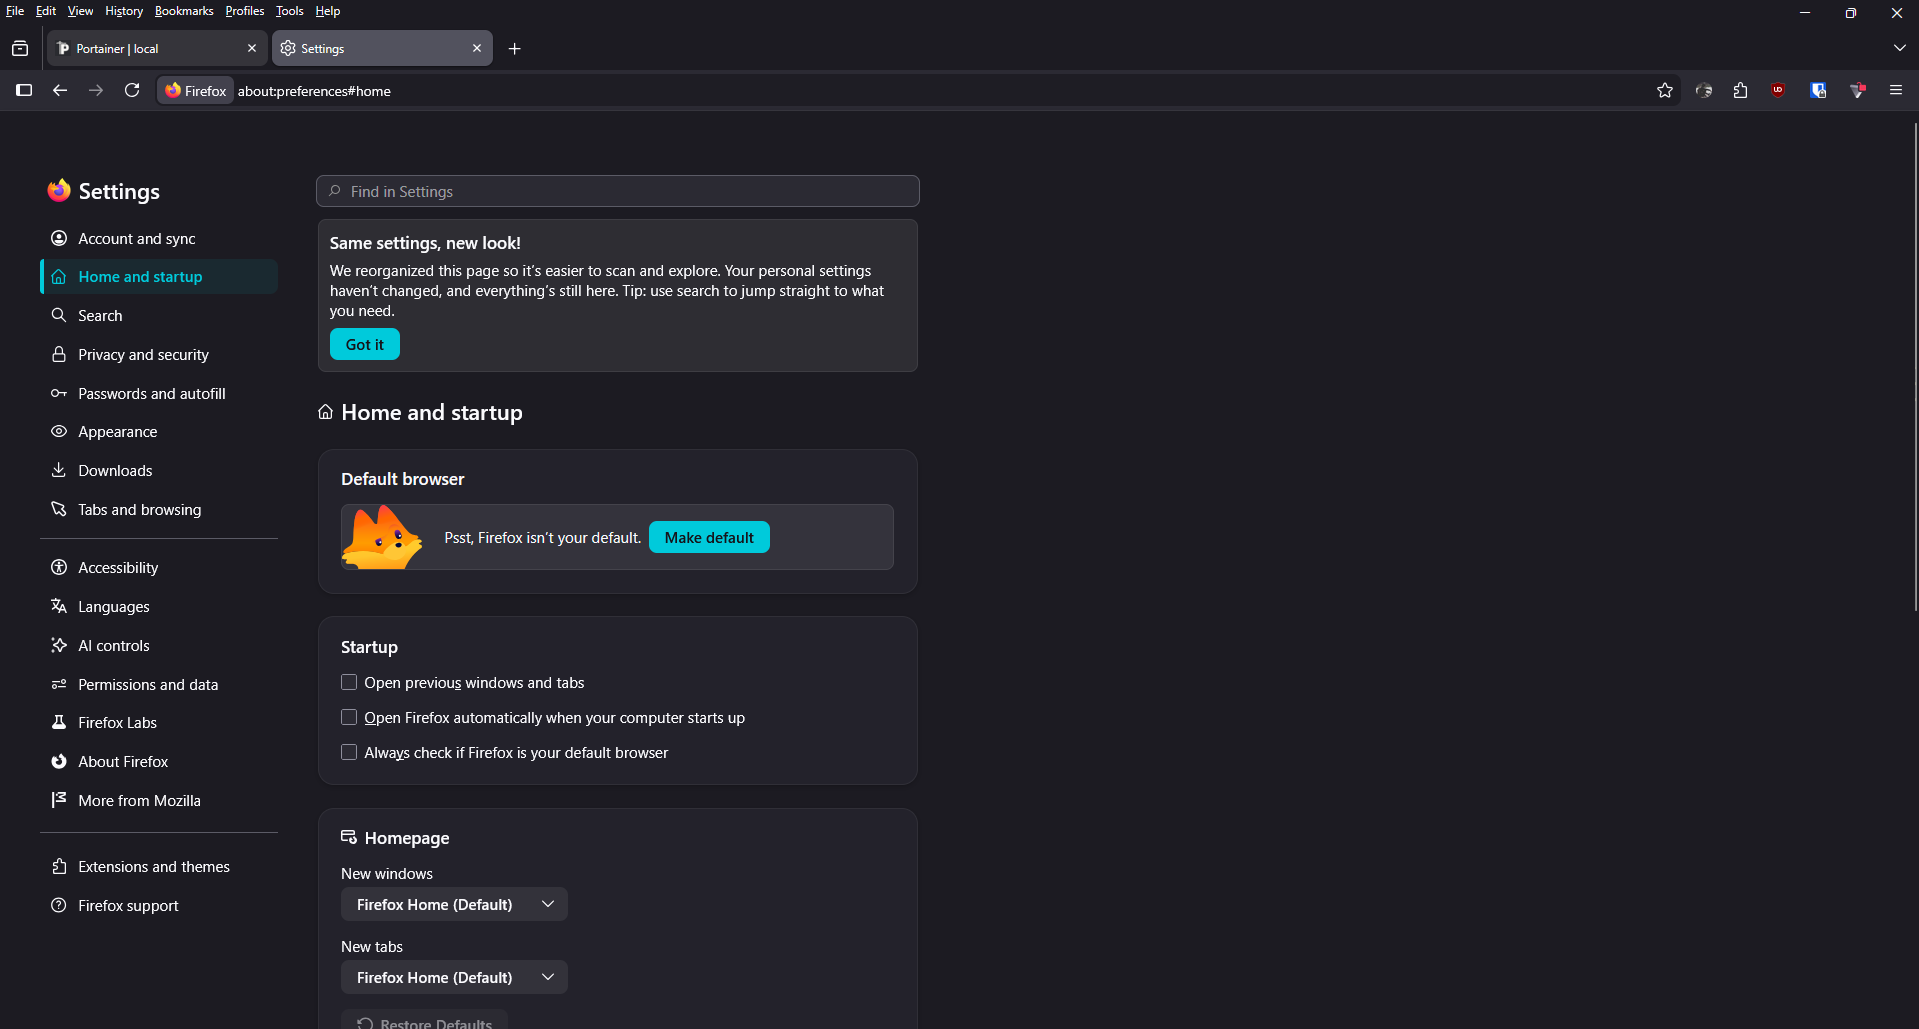Open the Extensions puzzle icon
1919x1029 pixels.
[x=1741, y=90]
